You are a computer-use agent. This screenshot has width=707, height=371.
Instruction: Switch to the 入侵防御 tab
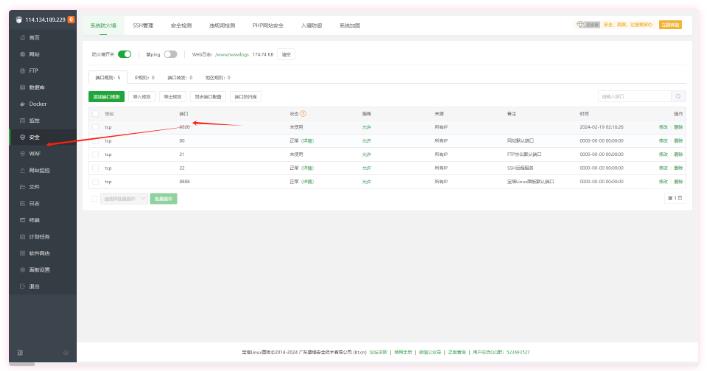312,26
